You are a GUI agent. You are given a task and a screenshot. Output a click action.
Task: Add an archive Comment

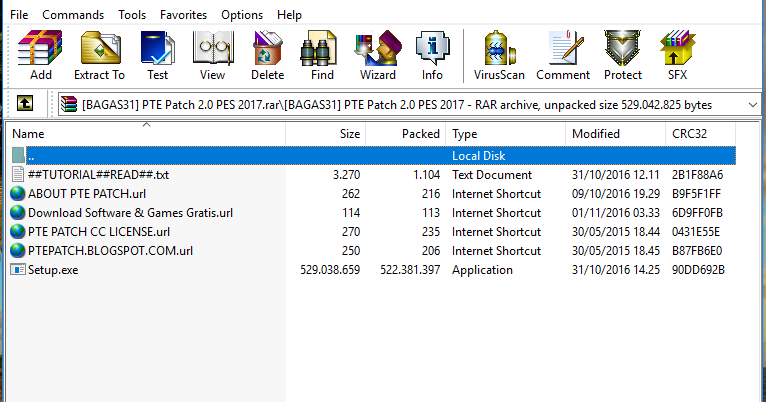point(566,48)
